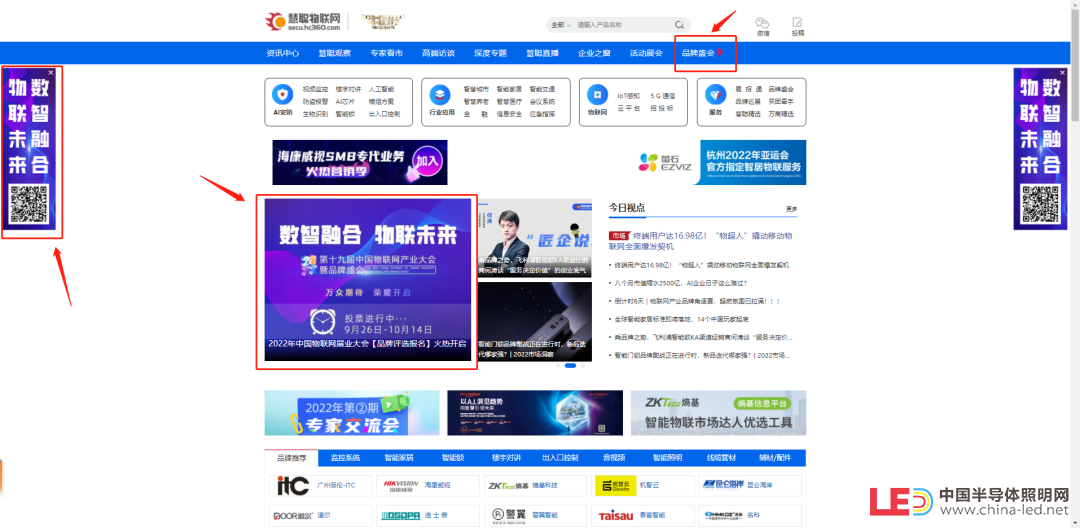Viewport: 1080px width, 528px height.
Task: Click the 慧聪物联网 site logo
Action: click(303, 21)
